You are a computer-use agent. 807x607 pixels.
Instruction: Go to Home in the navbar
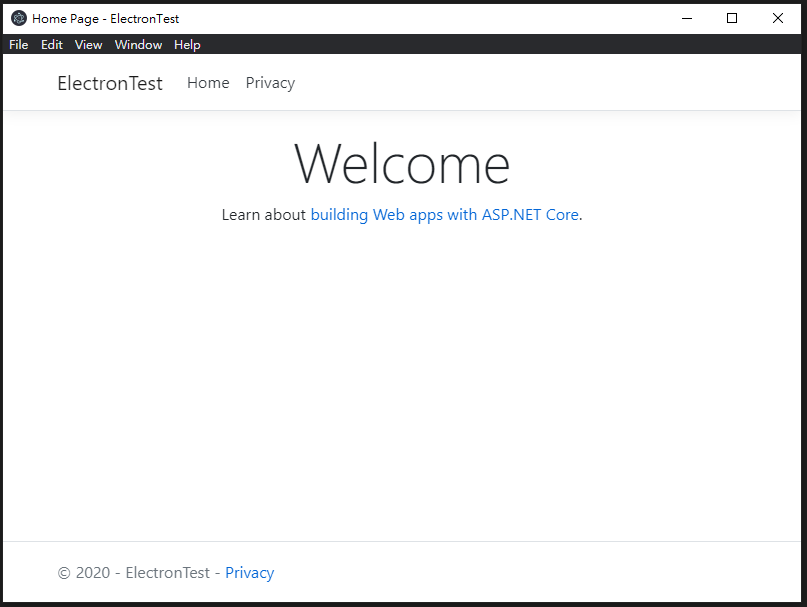coord(208,83)
